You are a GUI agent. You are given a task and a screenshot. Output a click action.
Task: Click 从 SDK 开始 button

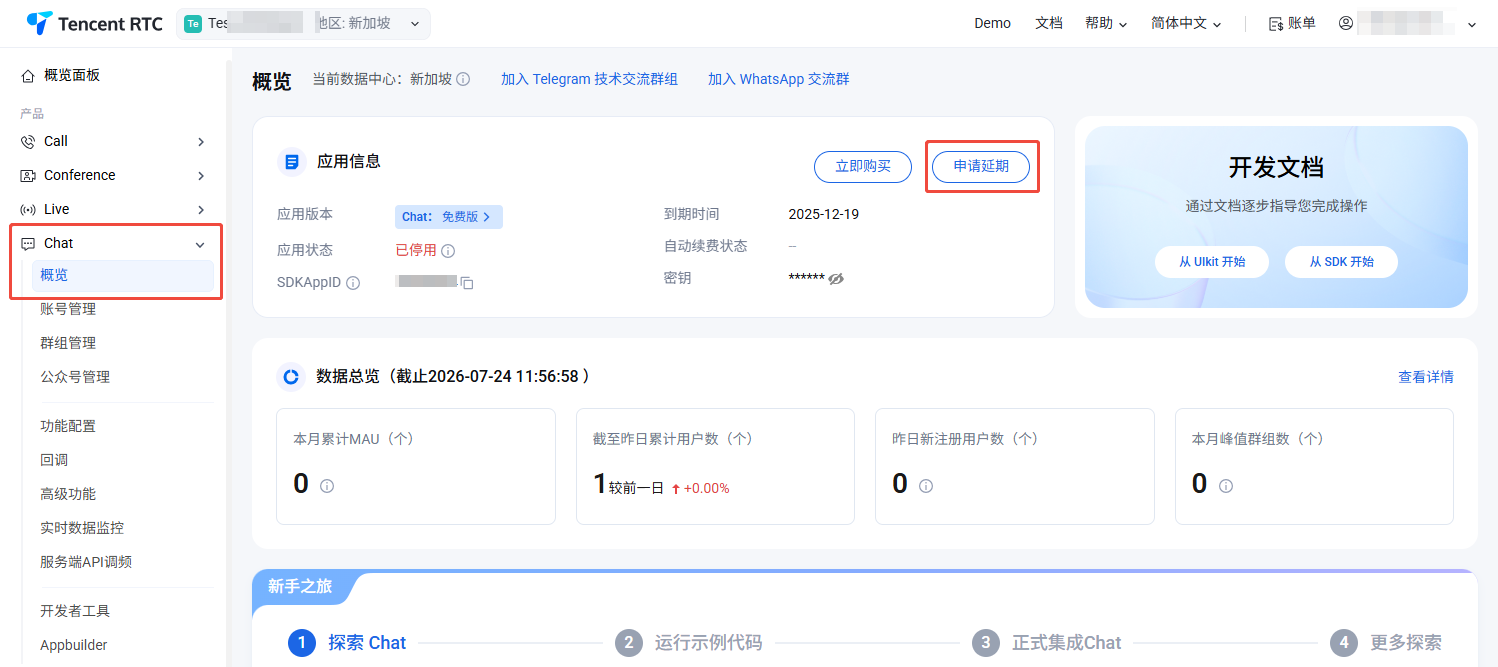point(1341,262)
